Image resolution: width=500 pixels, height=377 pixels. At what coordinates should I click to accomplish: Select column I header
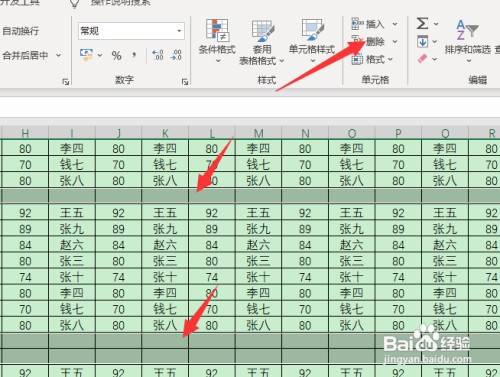coord(72,133)
